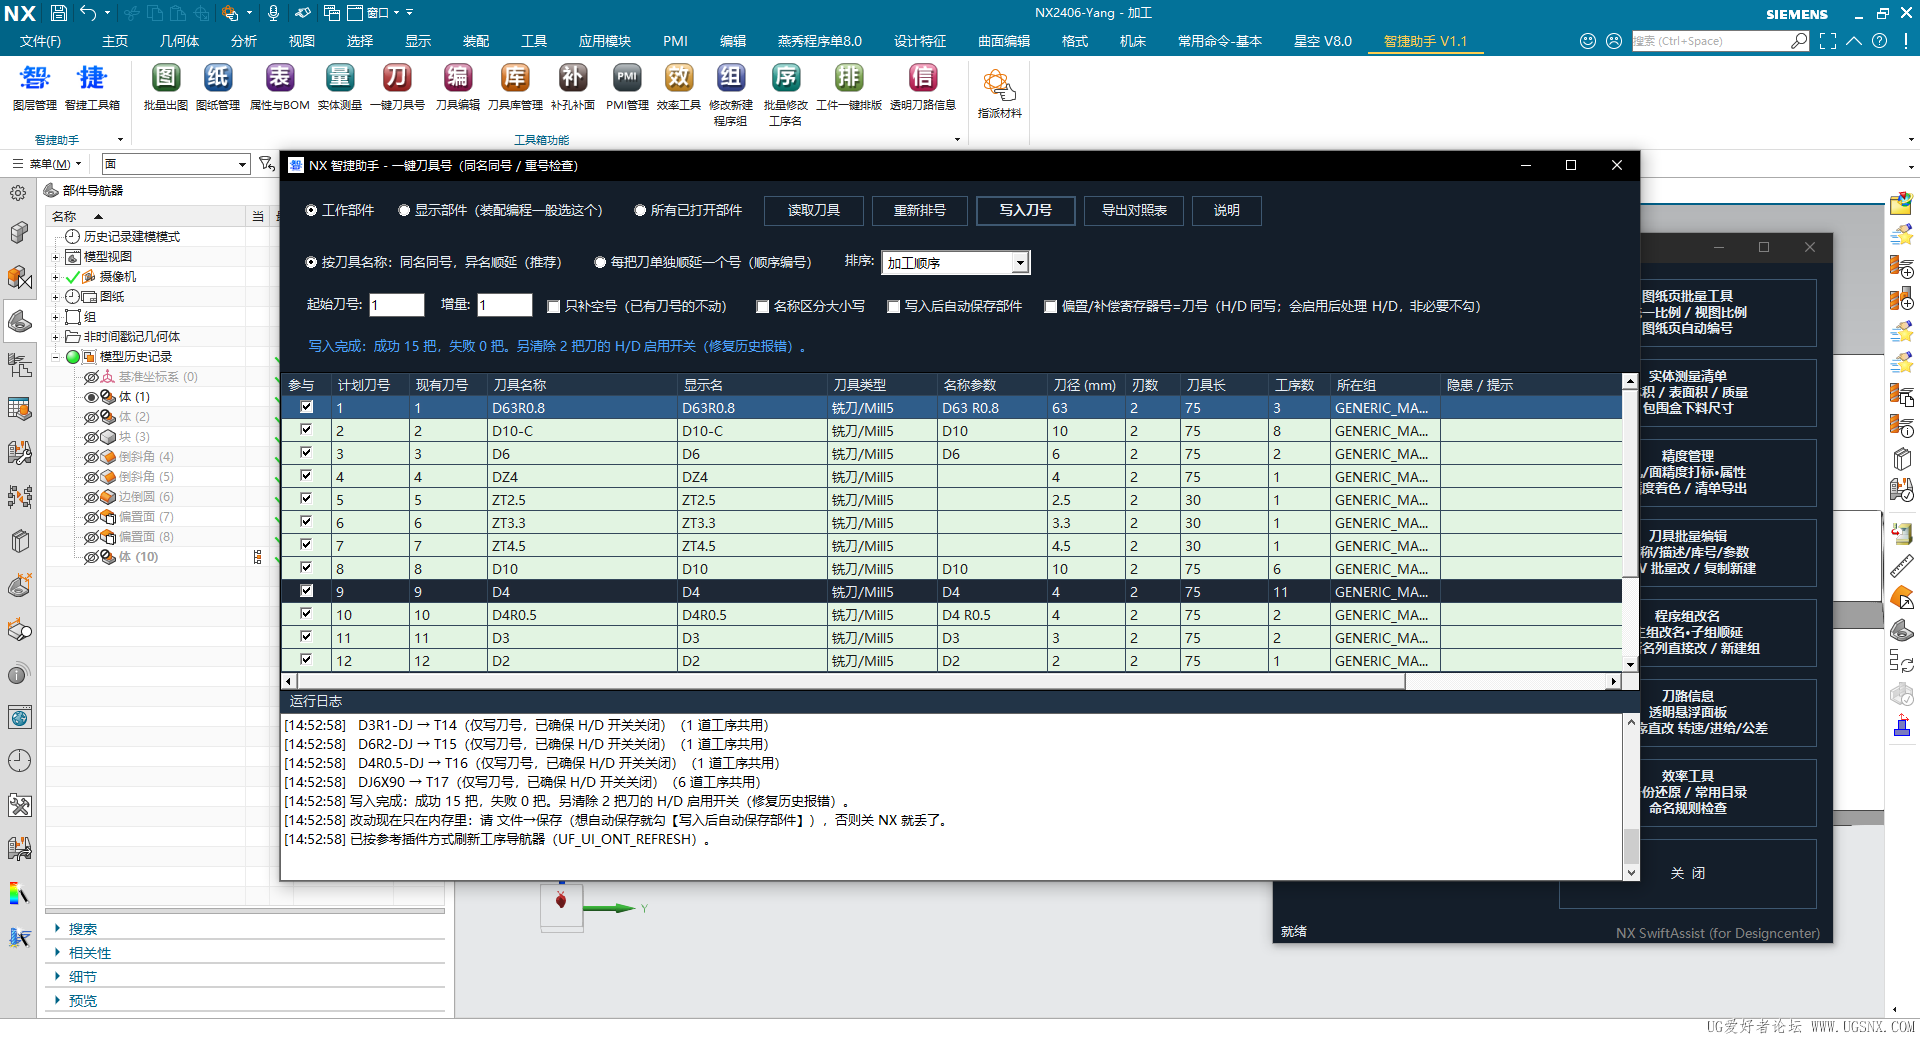
Task: Click the 读取刀具 button
Action: click(x=814, y=210)
